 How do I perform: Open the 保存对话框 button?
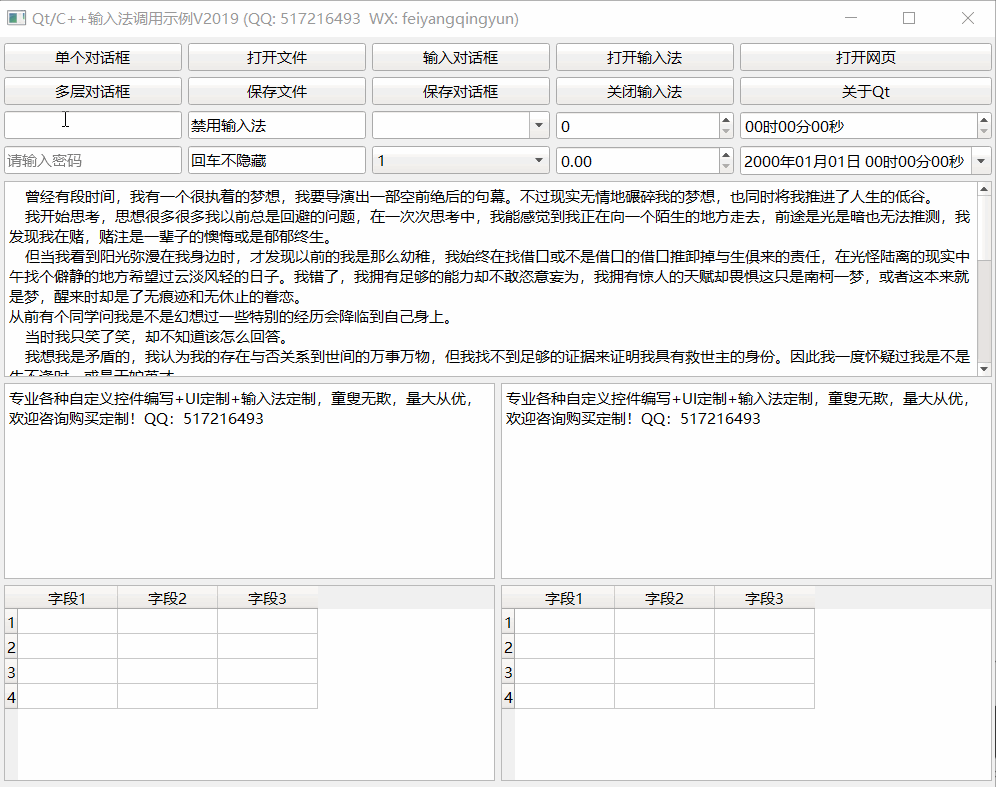[461, 91]
